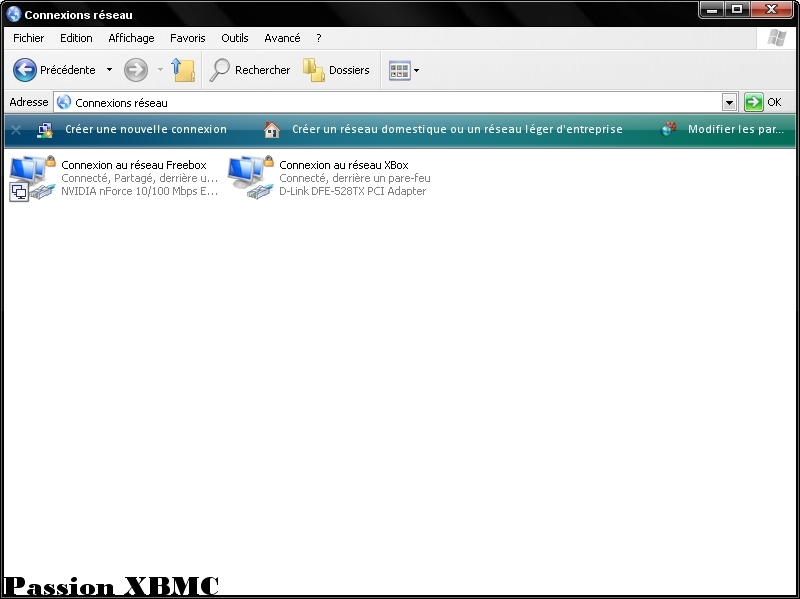800x599 pixels.
Task: Click NVIDIA nForce 10/100 Mbps adapter text
Action: coord(140,191)
